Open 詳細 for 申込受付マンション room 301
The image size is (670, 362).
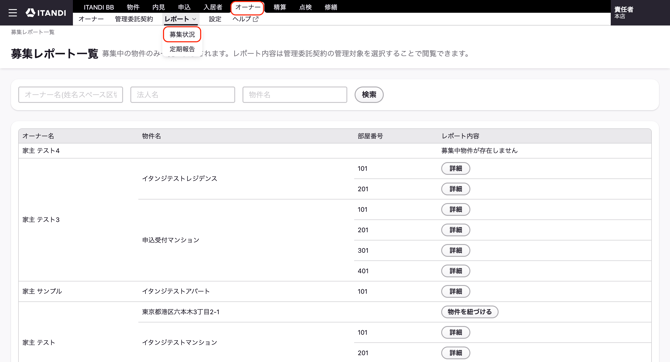pyautogui.click(x=455, y=250)
